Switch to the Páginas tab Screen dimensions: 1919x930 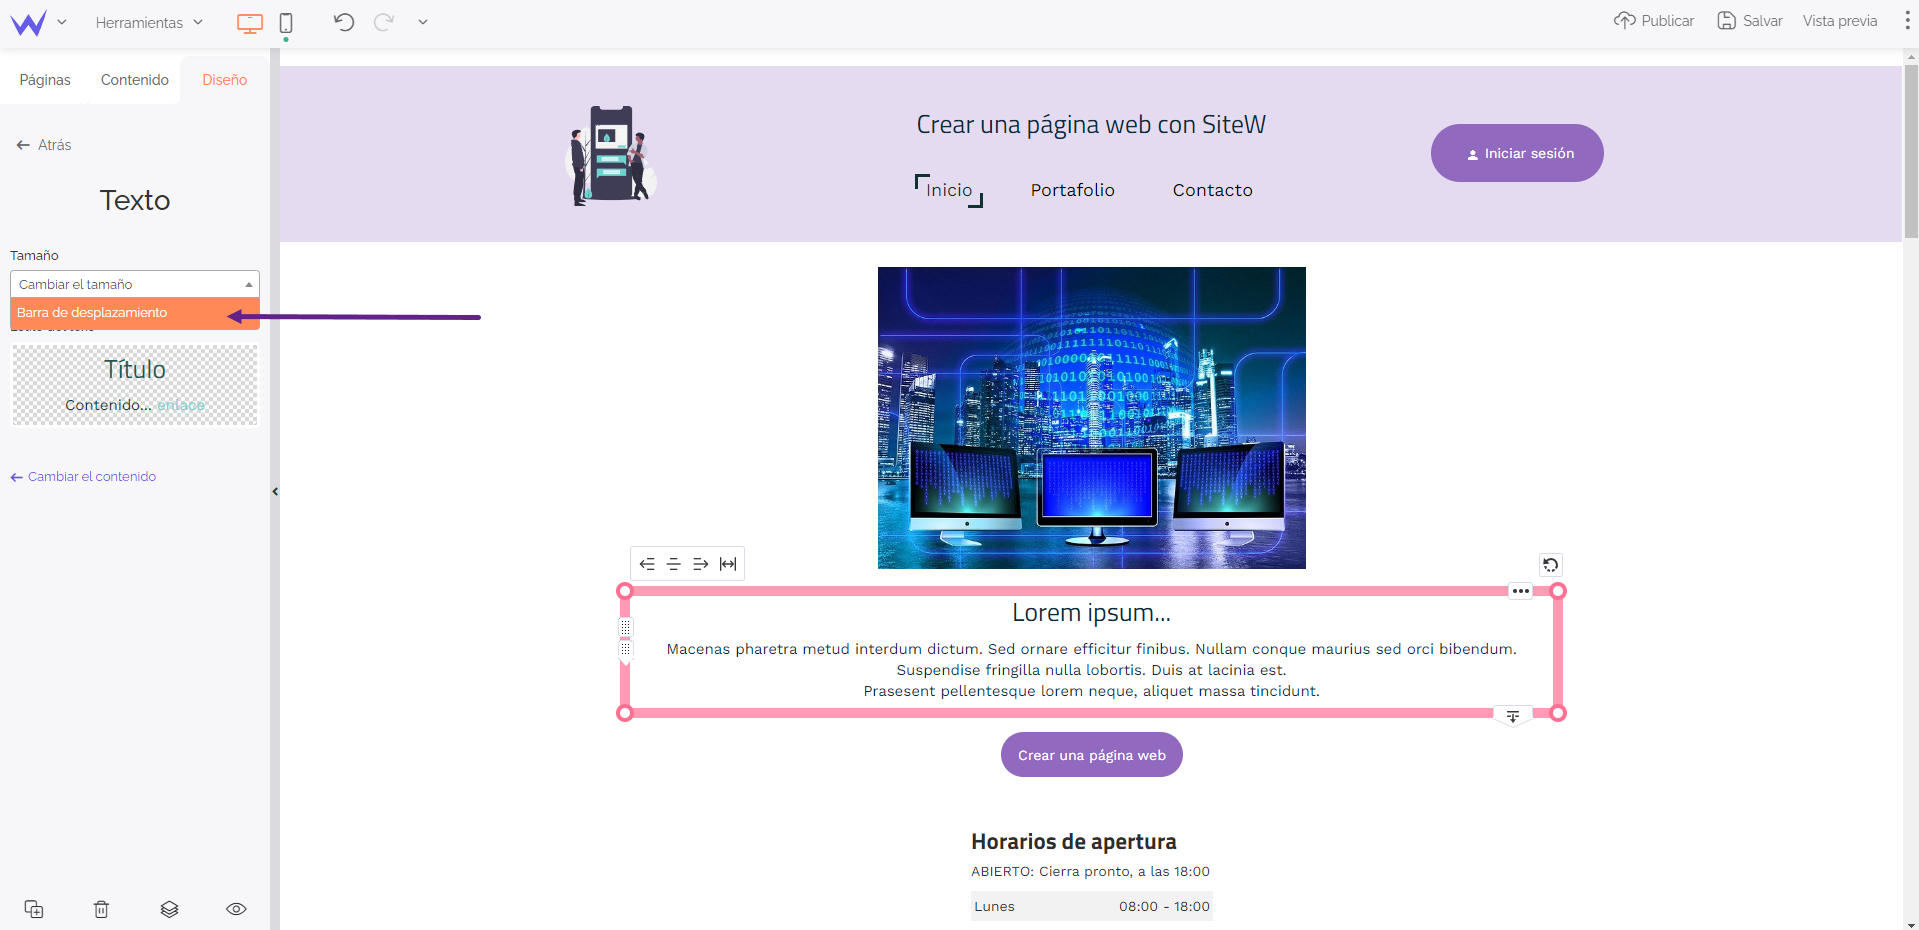[x=45, y=80]
